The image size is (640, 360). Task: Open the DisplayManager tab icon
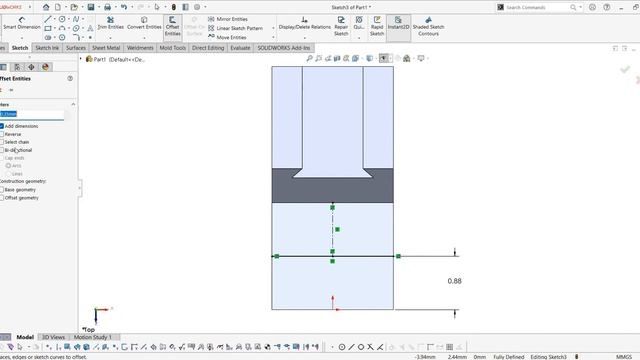click(x=45, y=67)
